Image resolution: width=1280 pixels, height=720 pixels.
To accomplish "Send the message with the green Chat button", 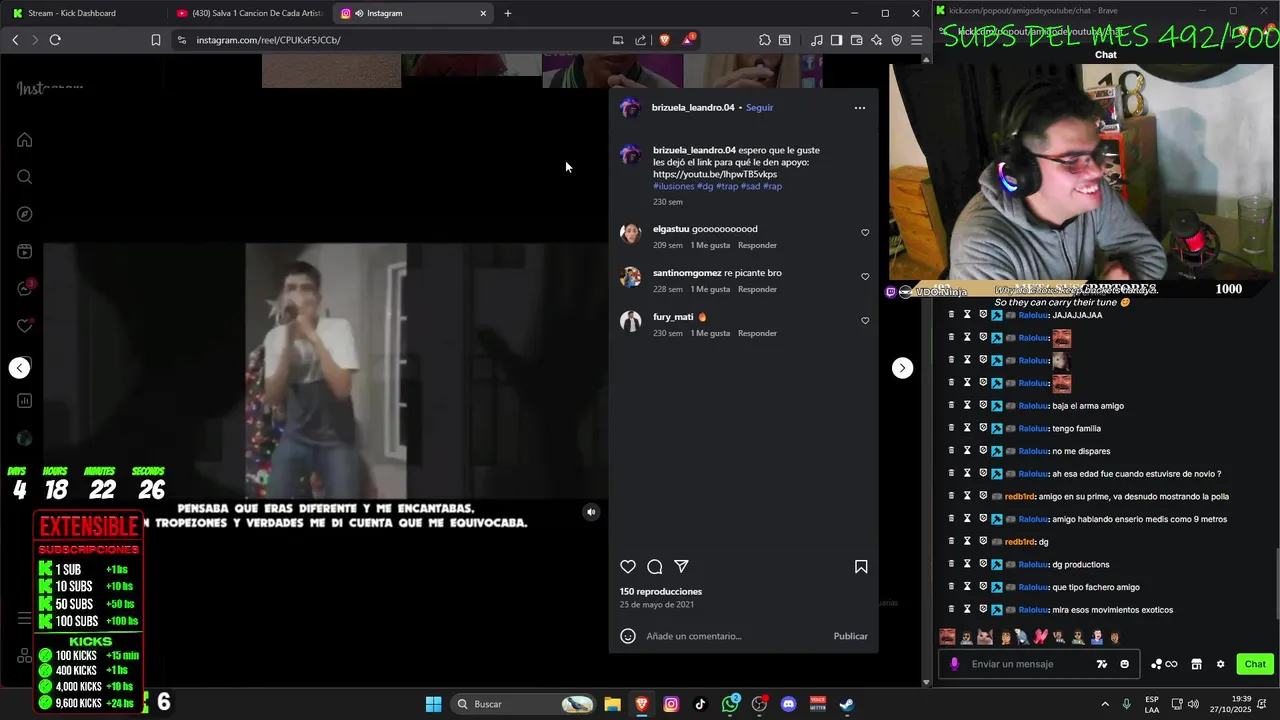I will 1255,664.
